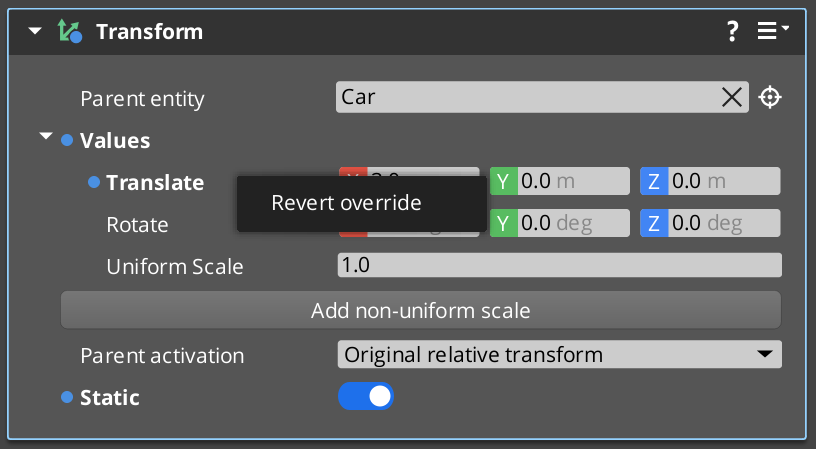Clear the Car parent entity field
Viewport: 816px width, 449px height.
pos(732,97)
